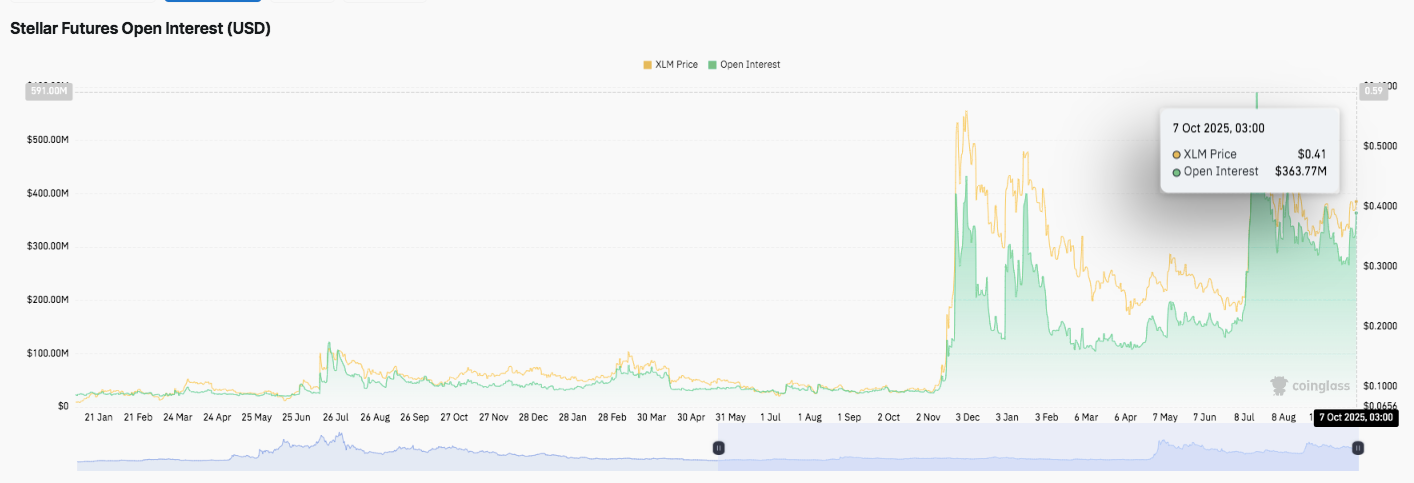Click the $0.2000 right axis label
Image resolution: width=1414 pixels, height=483 pixels.
(x=1382, y=326)
